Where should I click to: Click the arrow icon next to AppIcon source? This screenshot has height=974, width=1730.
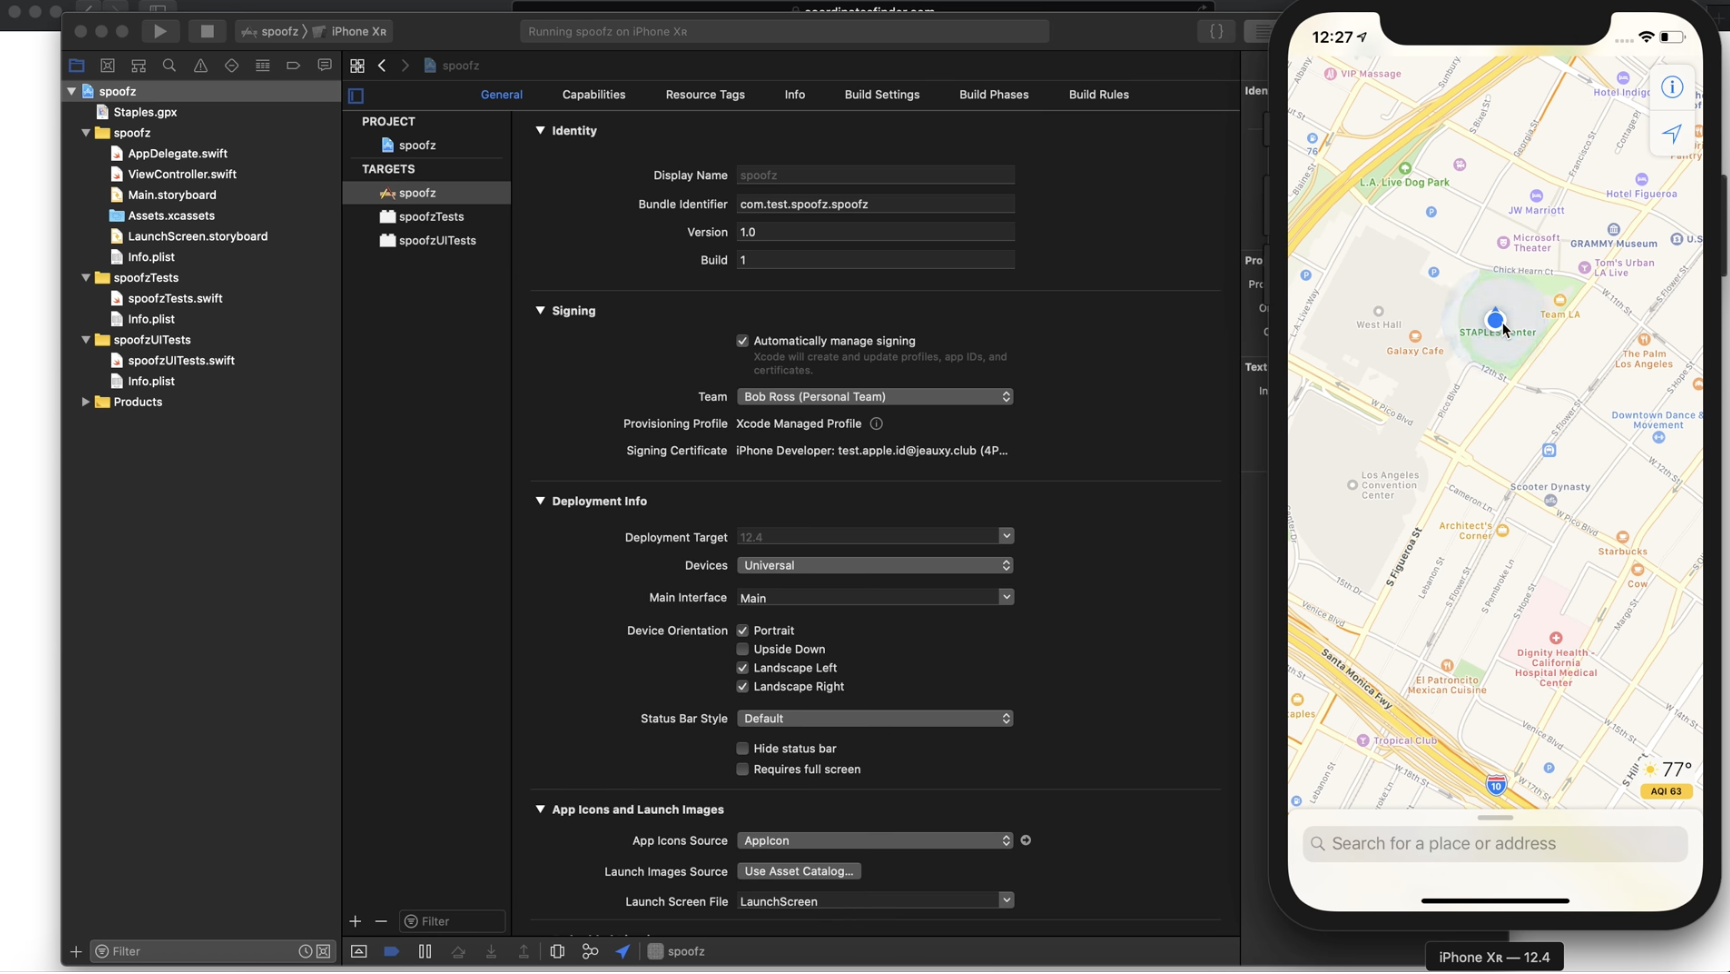tap(1025, 840)
